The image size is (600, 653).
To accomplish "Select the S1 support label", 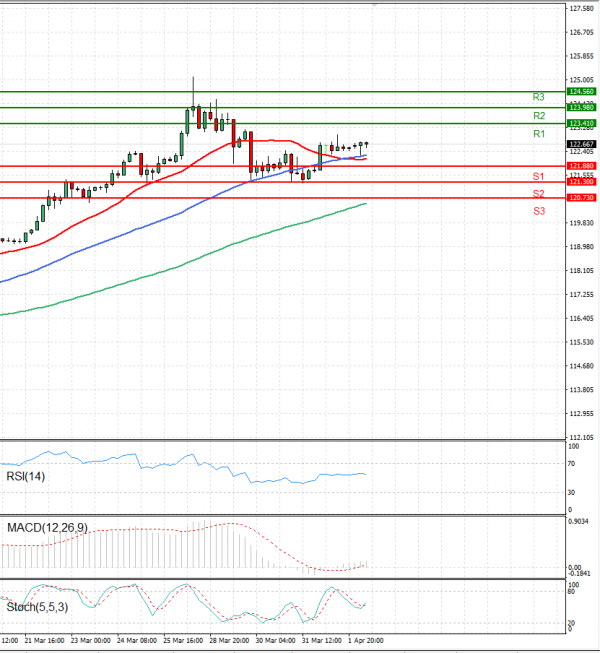I will pos(538,176).
